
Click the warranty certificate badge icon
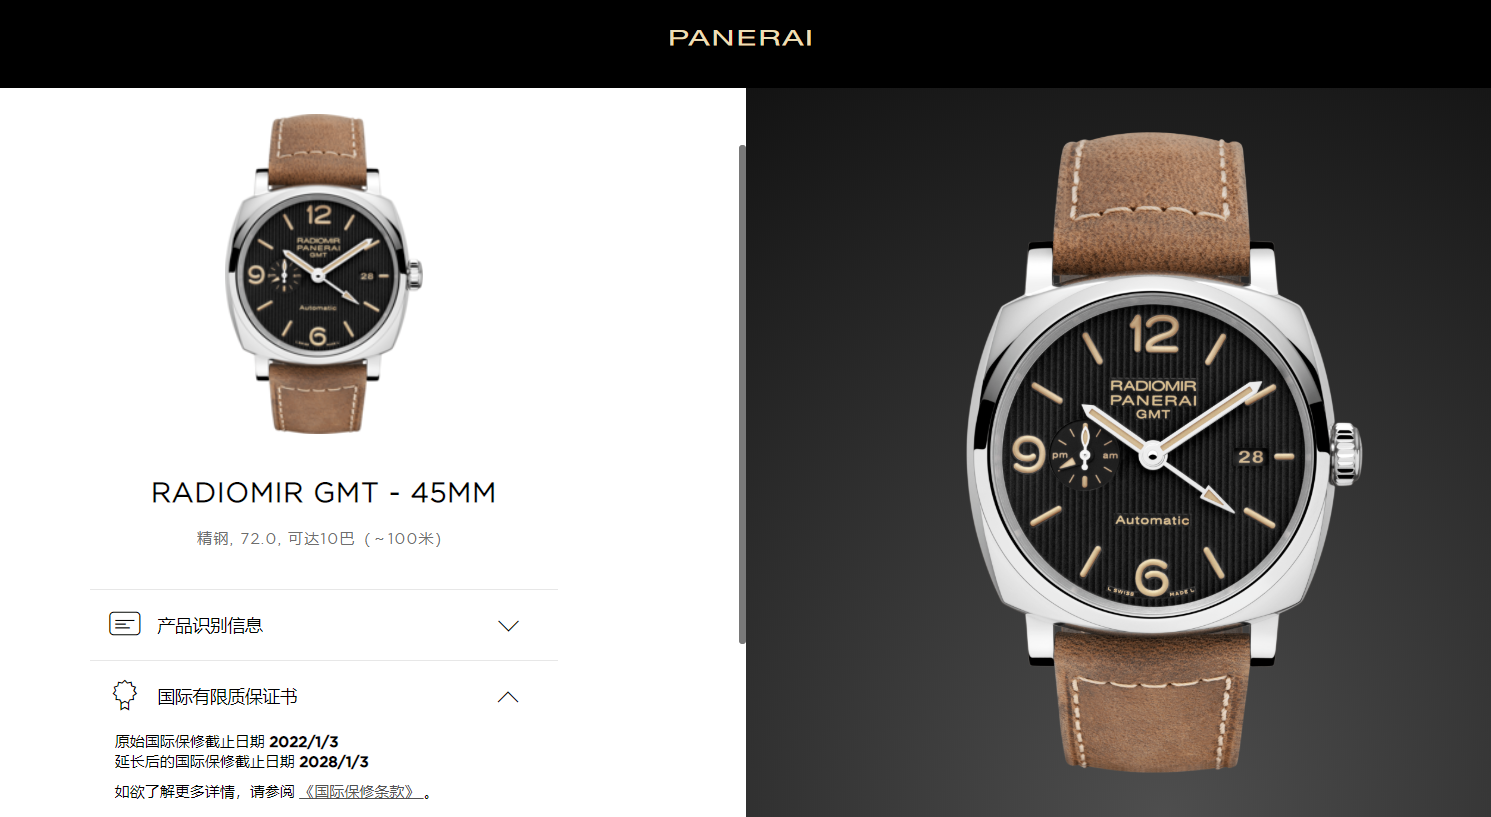pyautogui.click(x=124, y=695)
